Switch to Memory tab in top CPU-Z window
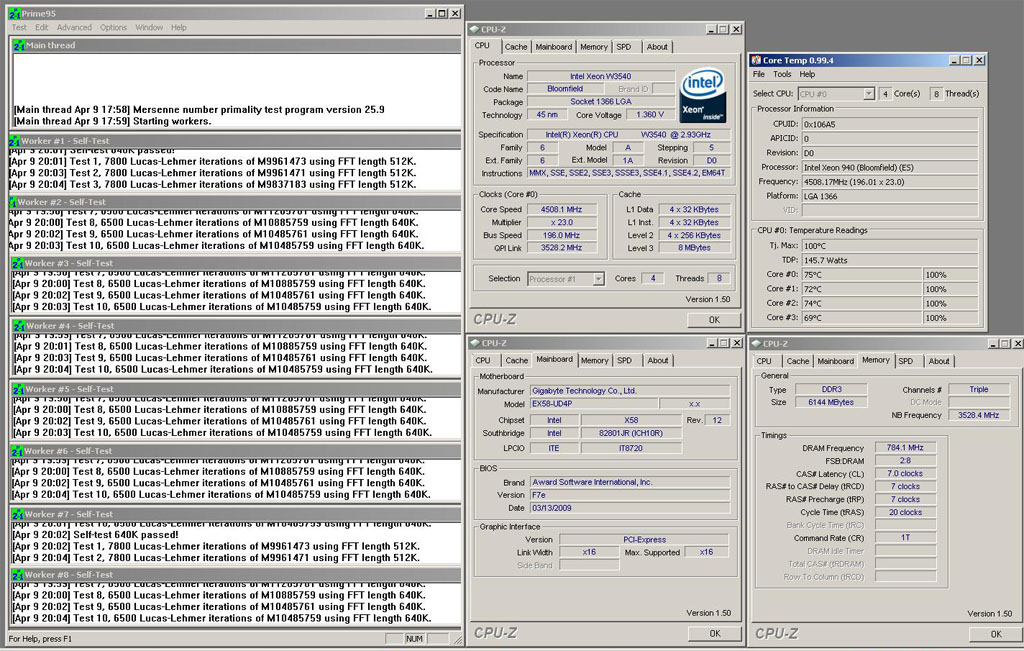The height and width of the screenshot is (651, 1024). 594,47
